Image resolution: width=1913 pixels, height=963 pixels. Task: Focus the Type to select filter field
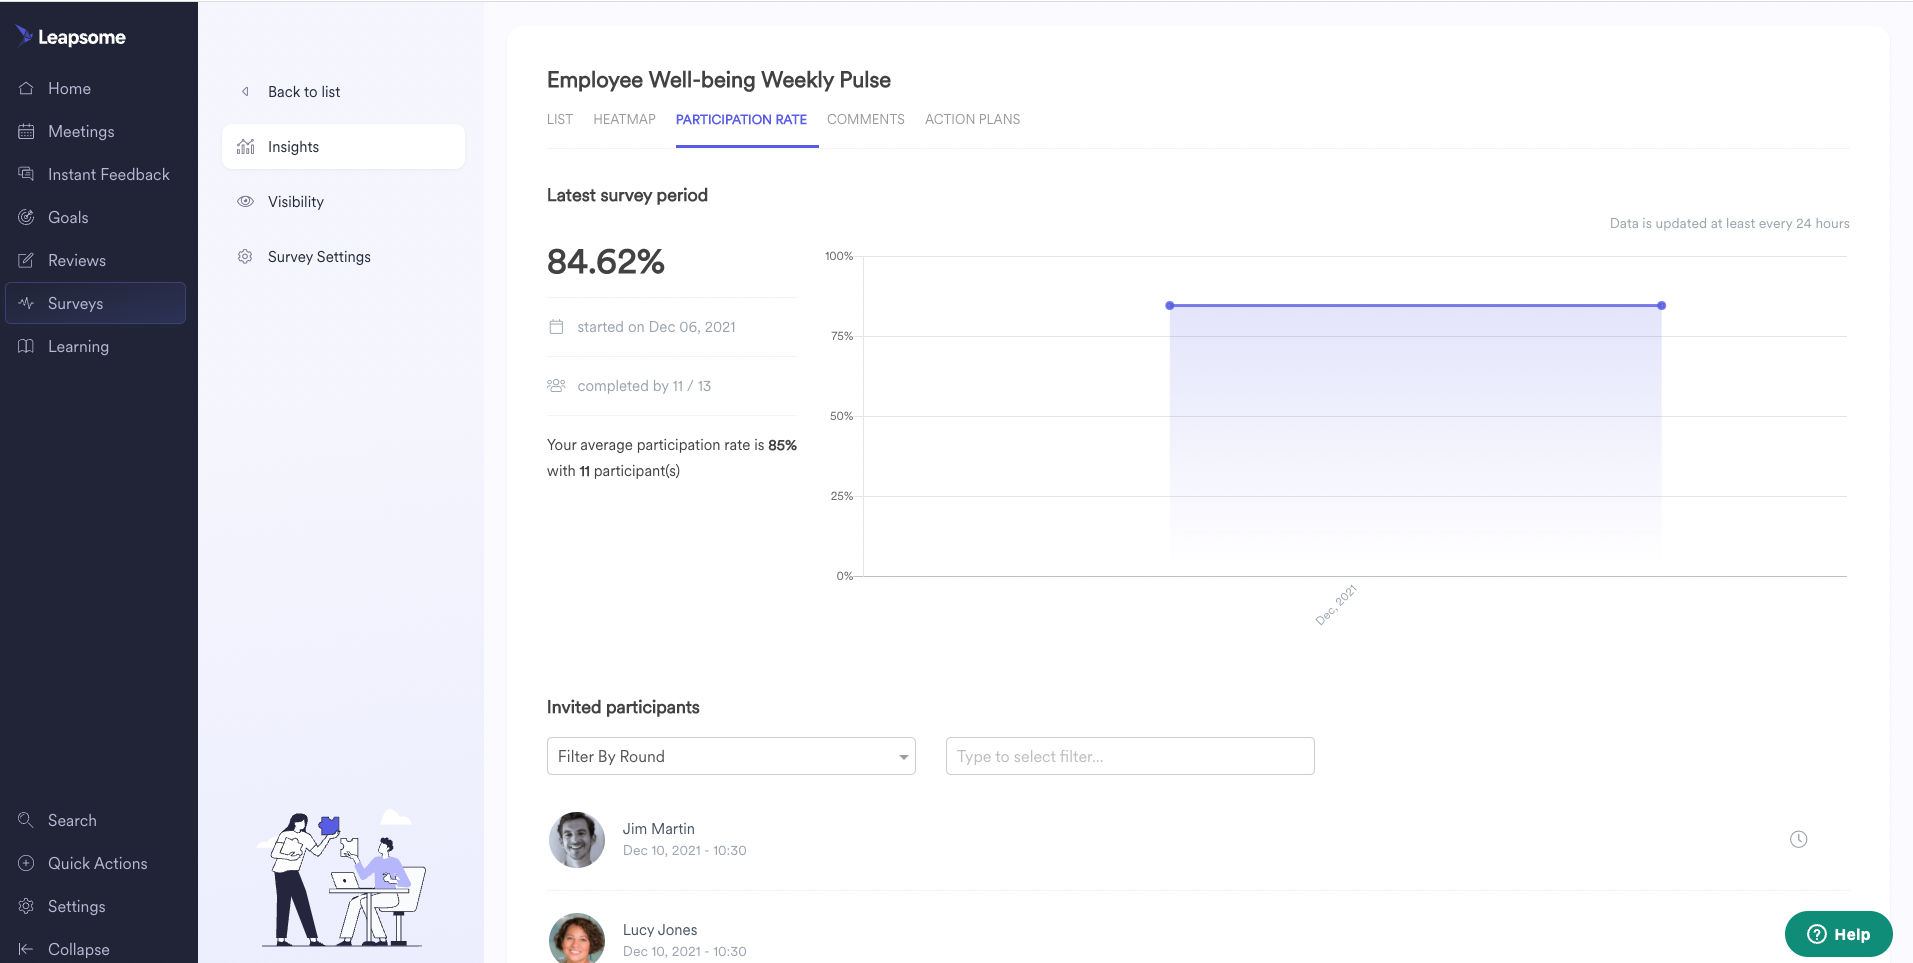click(x=1130, y=756)
